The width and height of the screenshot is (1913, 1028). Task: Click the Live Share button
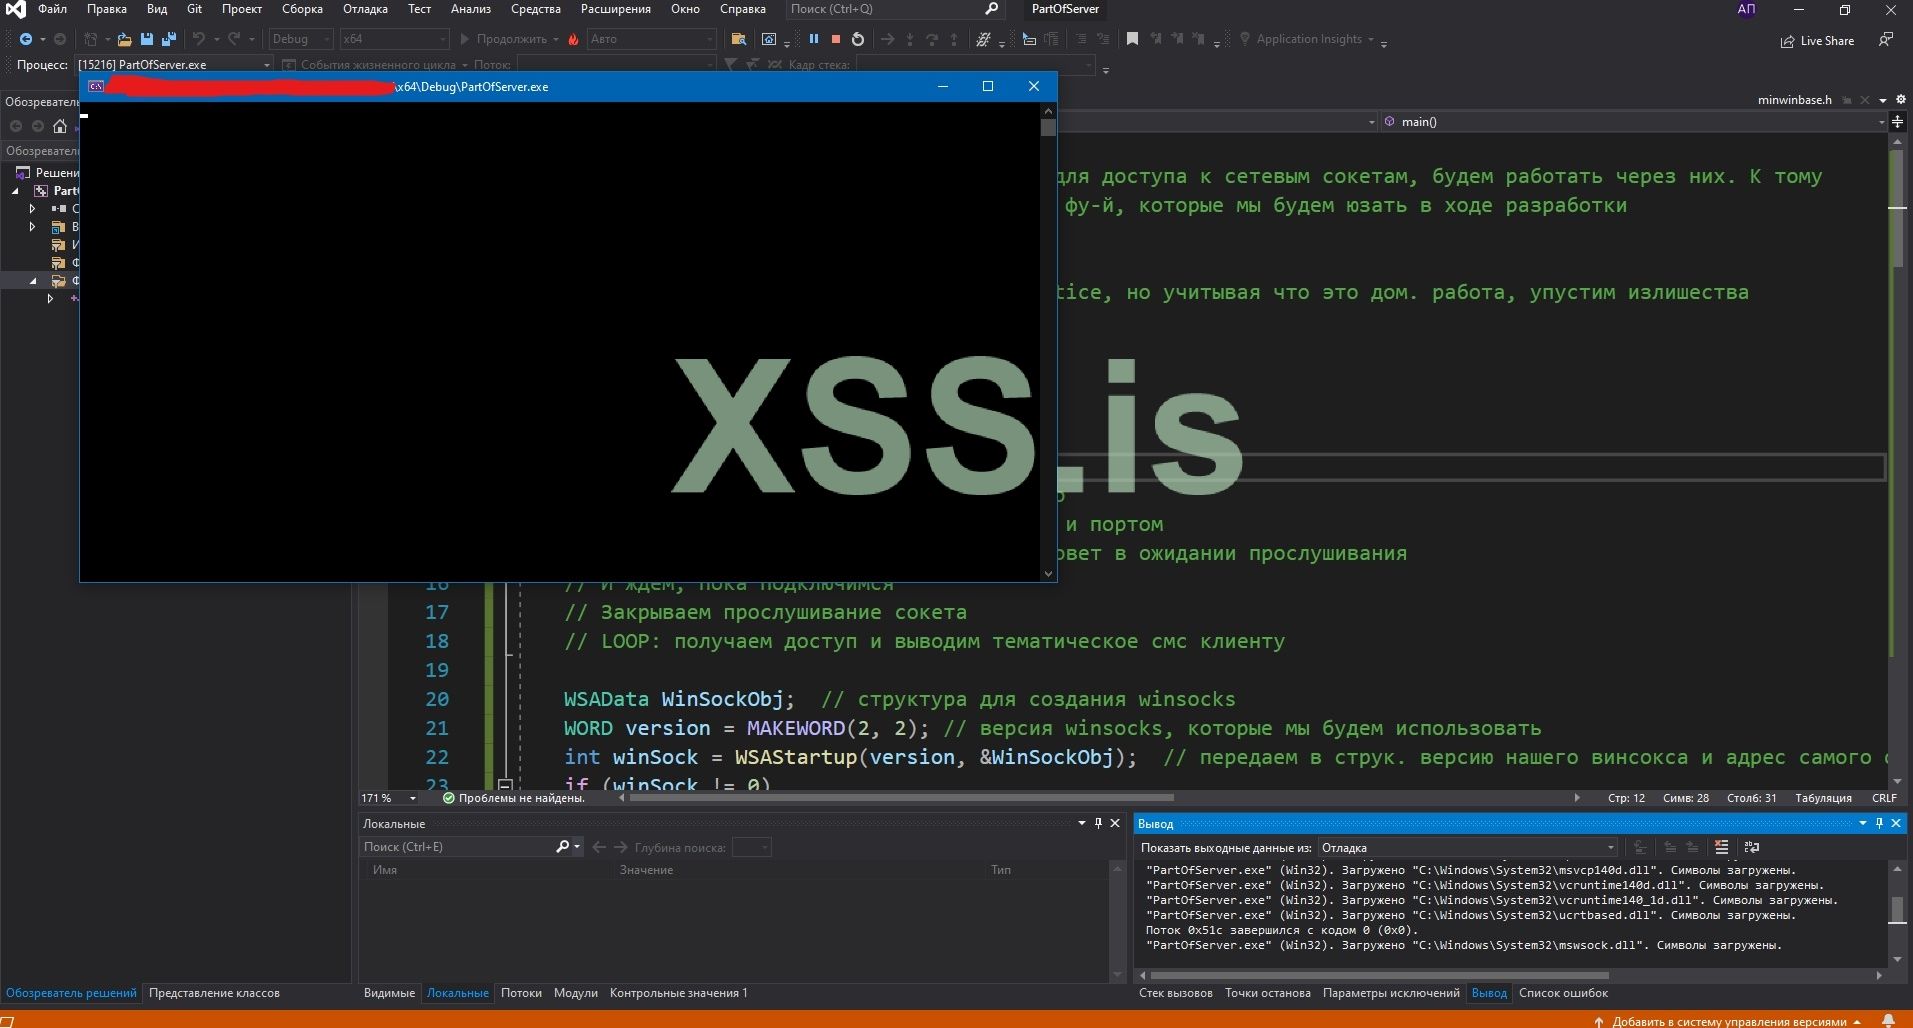[1817, 41]
